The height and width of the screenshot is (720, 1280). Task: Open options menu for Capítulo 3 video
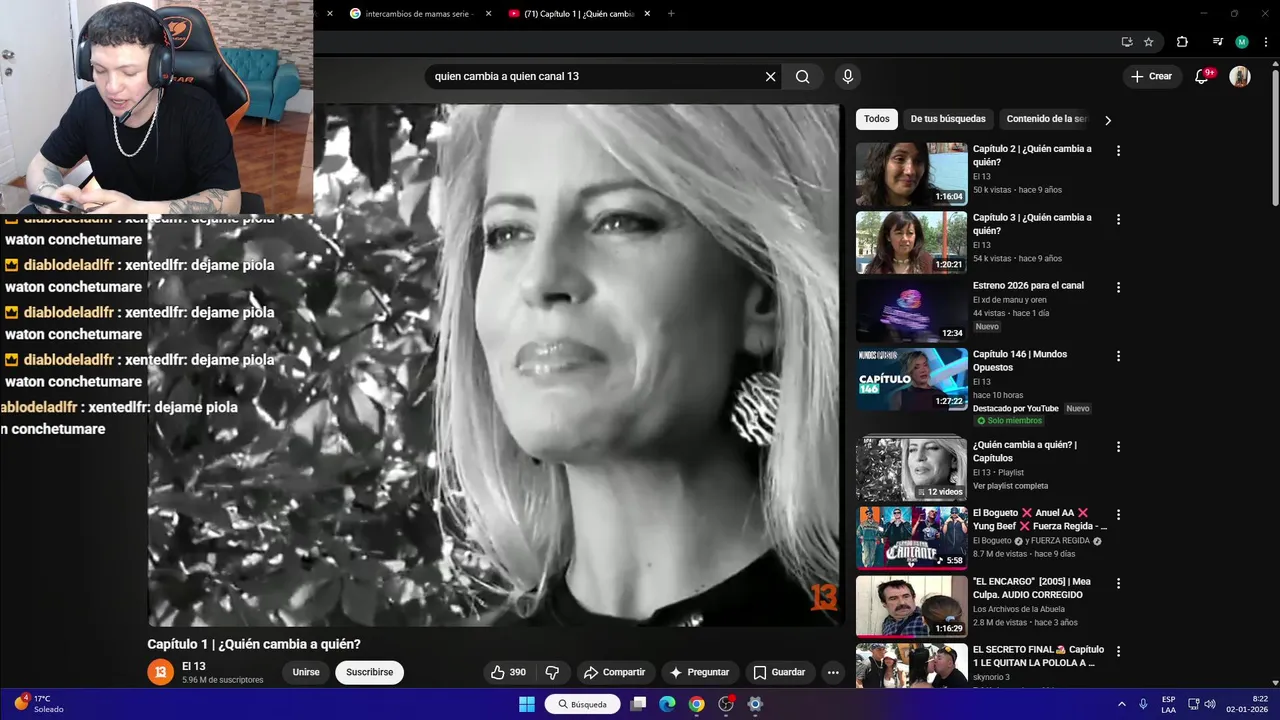[x=1118, y=219]
